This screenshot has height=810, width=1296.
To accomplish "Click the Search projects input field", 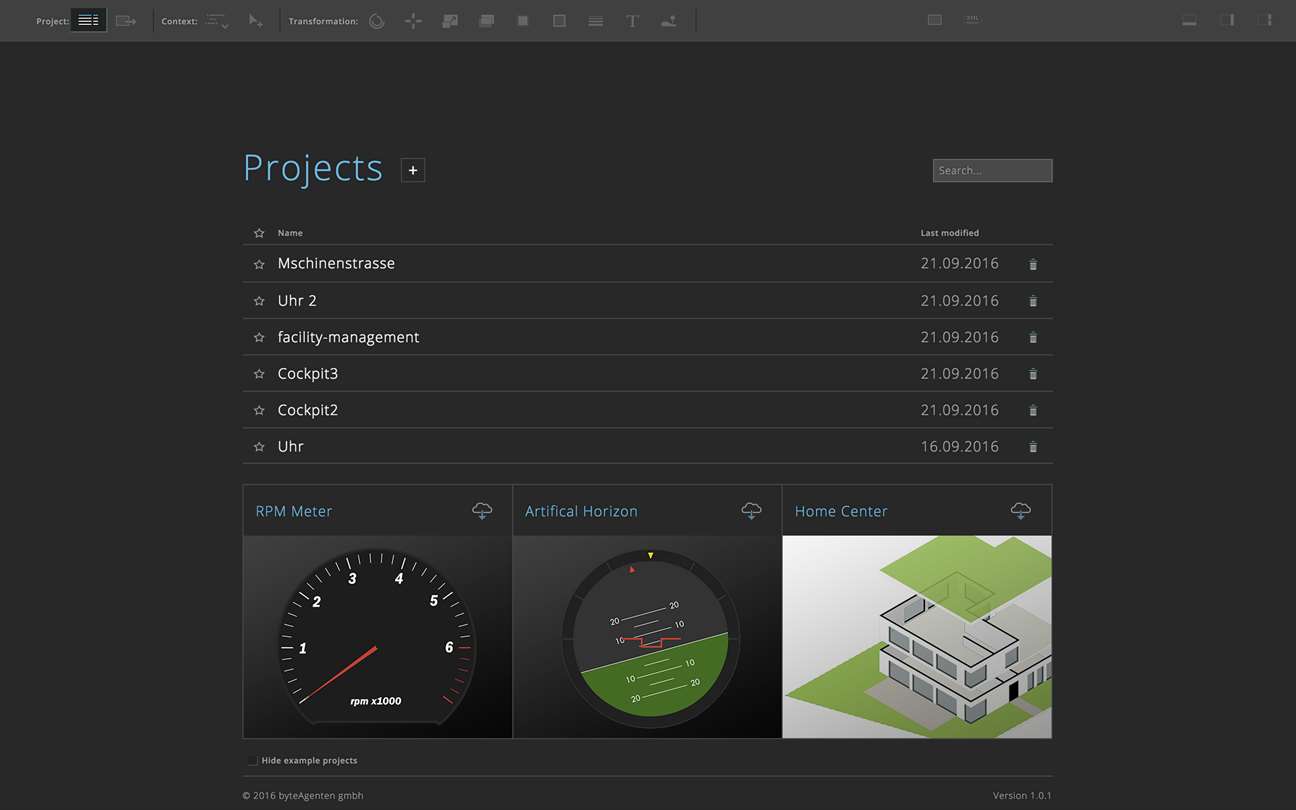I will 992,171.
